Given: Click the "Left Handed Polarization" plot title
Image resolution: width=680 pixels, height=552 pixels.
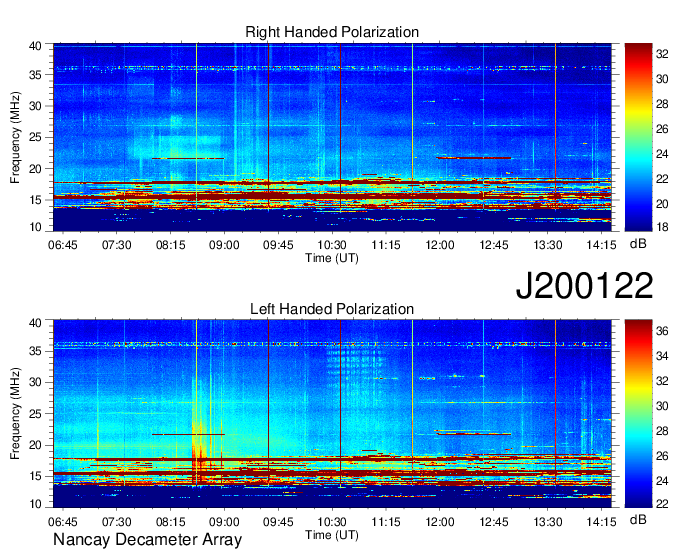Looking at the screenshot, I should [332, 309].
